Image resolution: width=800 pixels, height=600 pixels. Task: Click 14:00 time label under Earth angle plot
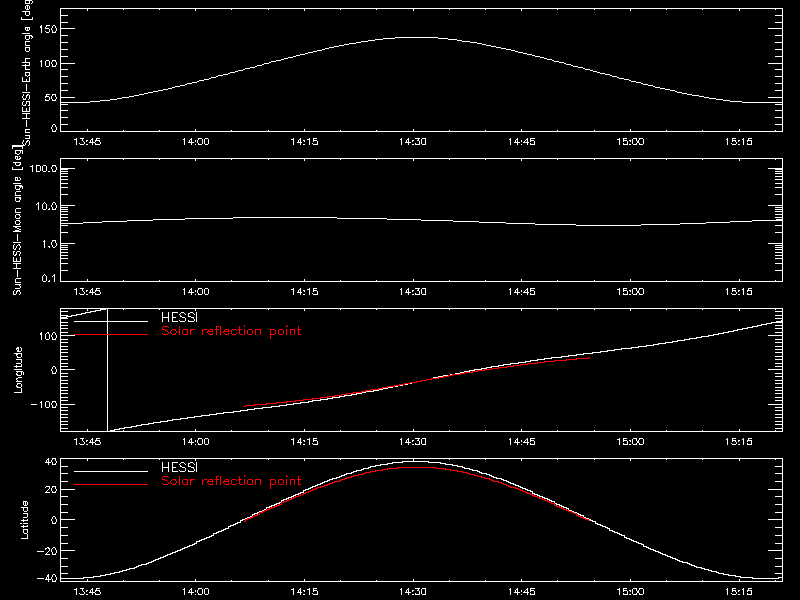point(195,142)
